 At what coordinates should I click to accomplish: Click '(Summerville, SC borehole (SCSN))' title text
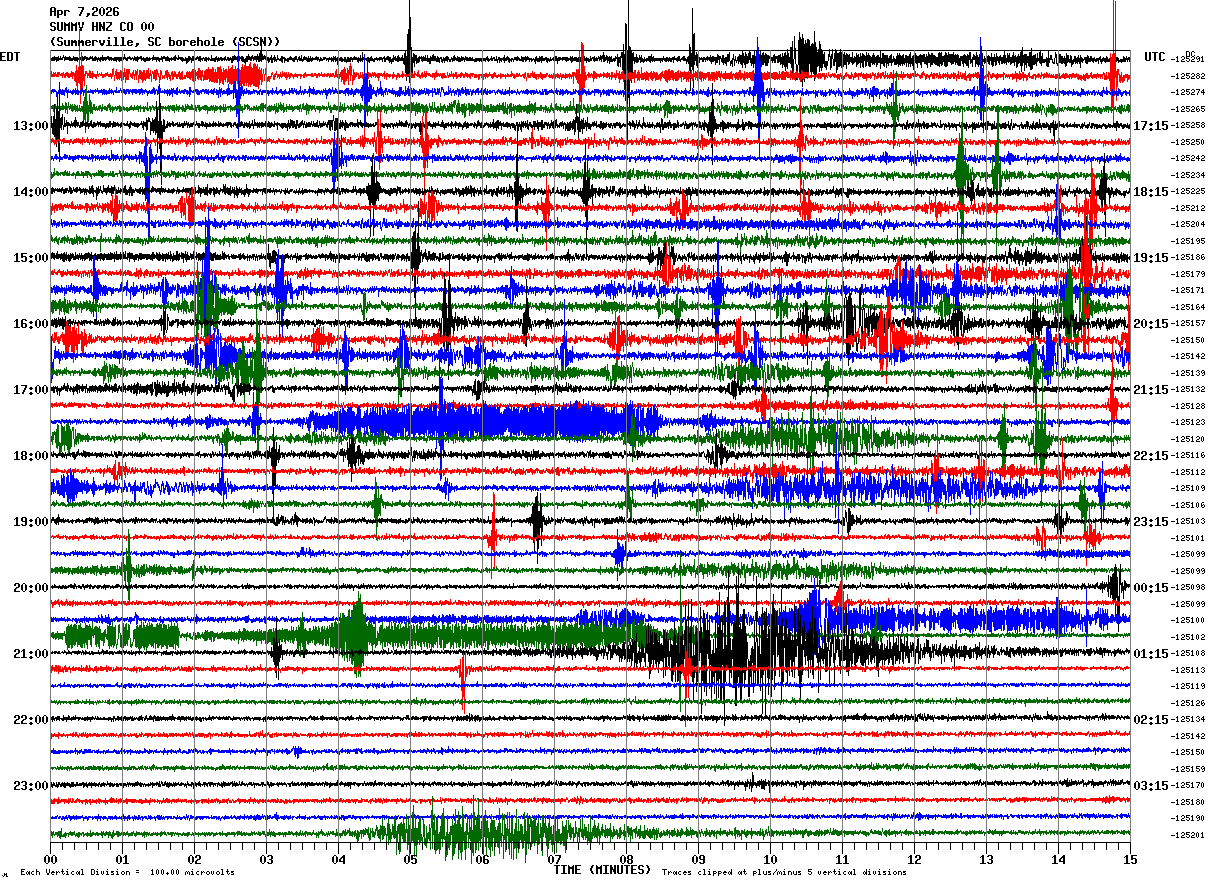(x=165, y=42)
